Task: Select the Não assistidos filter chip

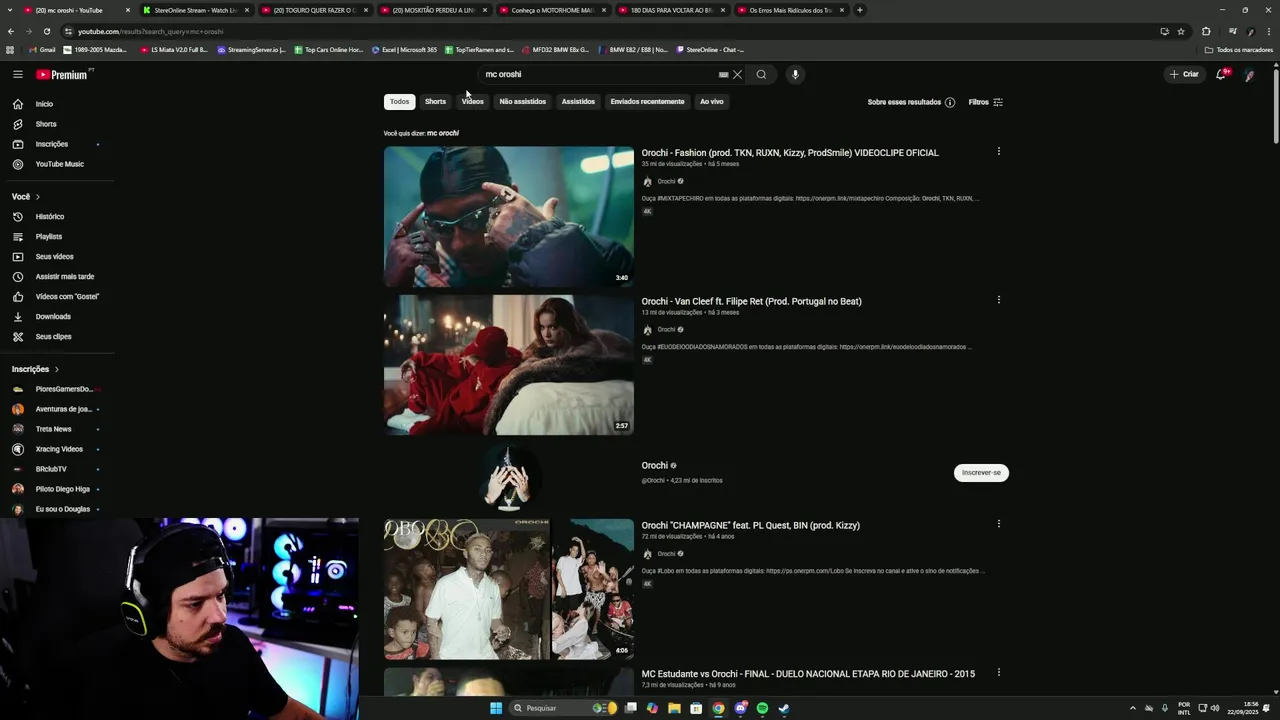Action: [523, 101]
